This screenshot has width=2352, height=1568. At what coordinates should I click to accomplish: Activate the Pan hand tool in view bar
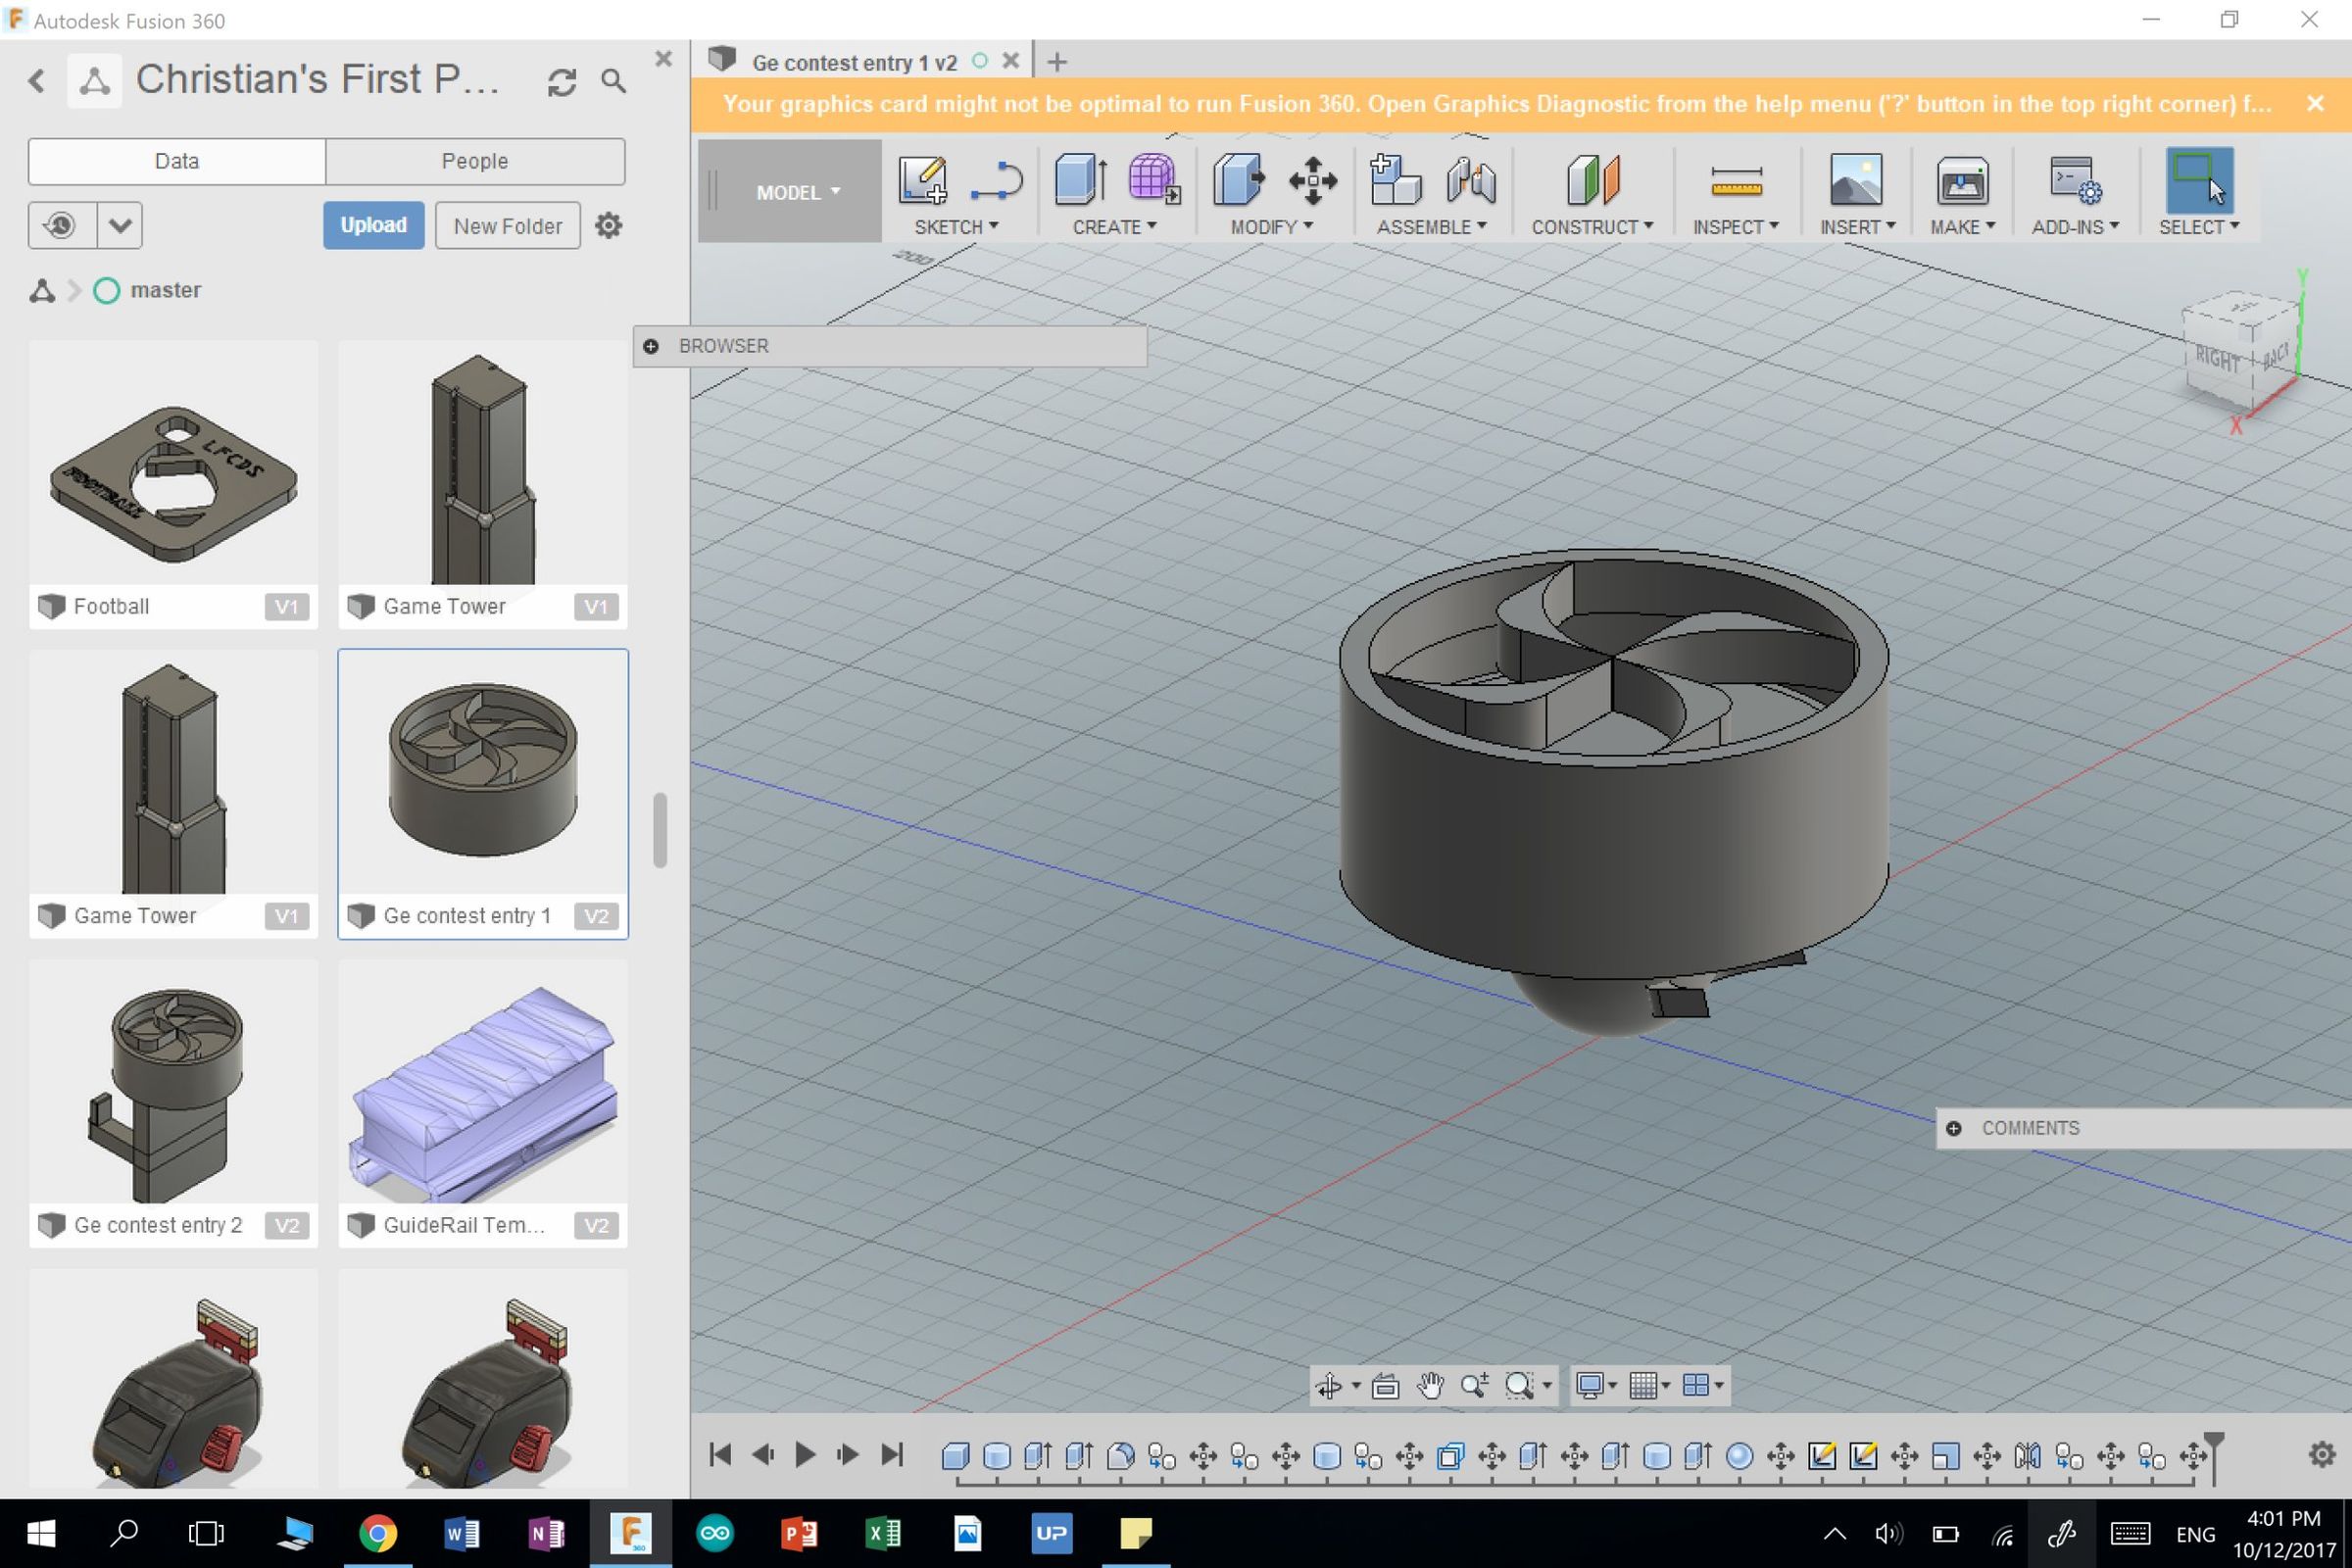1430,1385
